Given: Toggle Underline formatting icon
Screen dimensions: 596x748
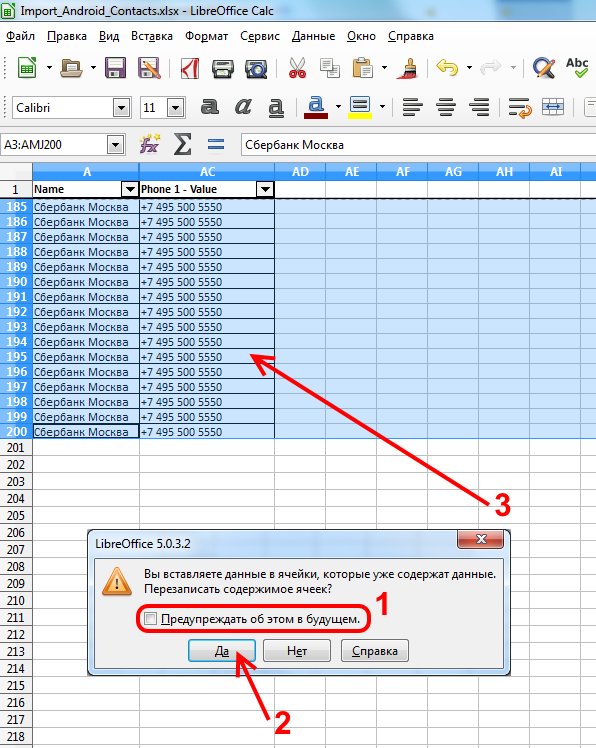Looking at the screenshot, I should 276,107.
